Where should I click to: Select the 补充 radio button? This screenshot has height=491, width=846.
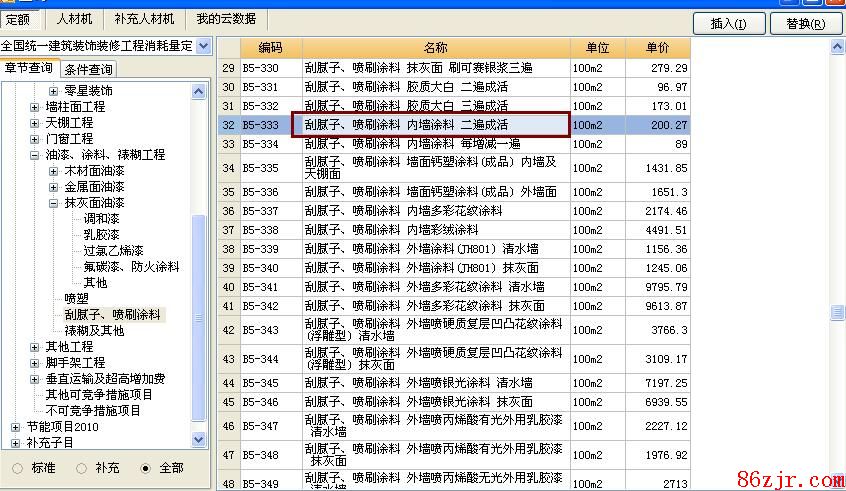[81, 467]
